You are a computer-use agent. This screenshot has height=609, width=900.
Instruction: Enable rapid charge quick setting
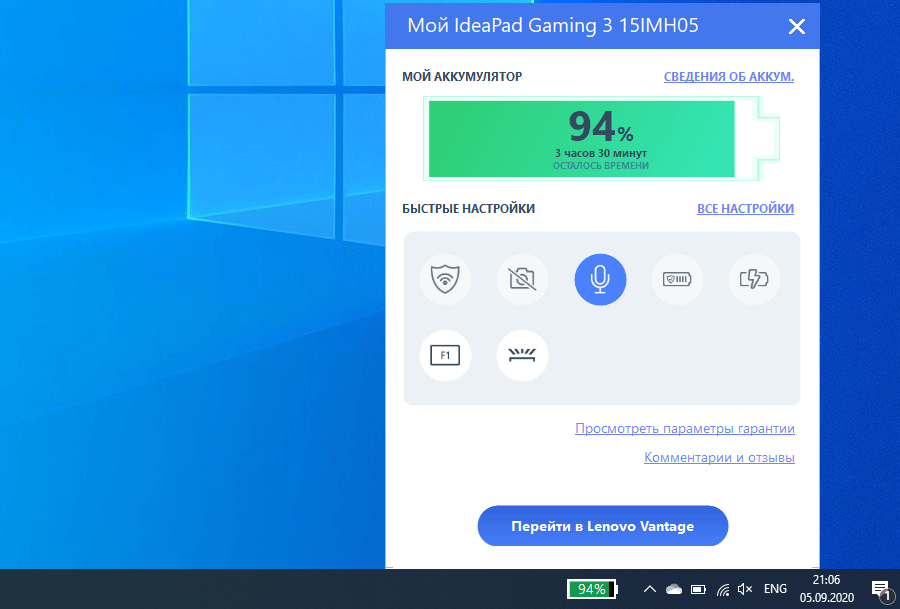(754, 280)
